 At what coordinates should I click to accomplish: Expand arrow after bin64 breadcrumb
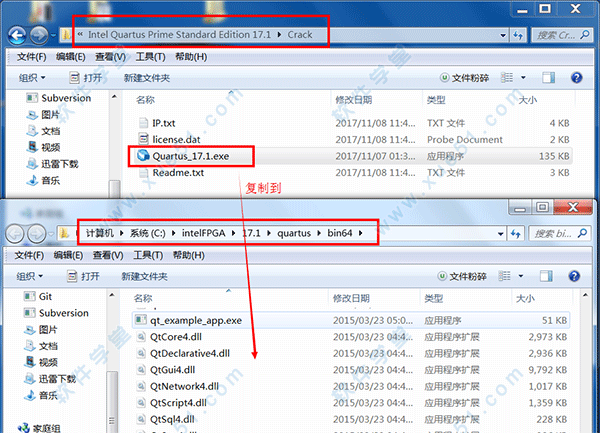(x=360, y=233)
